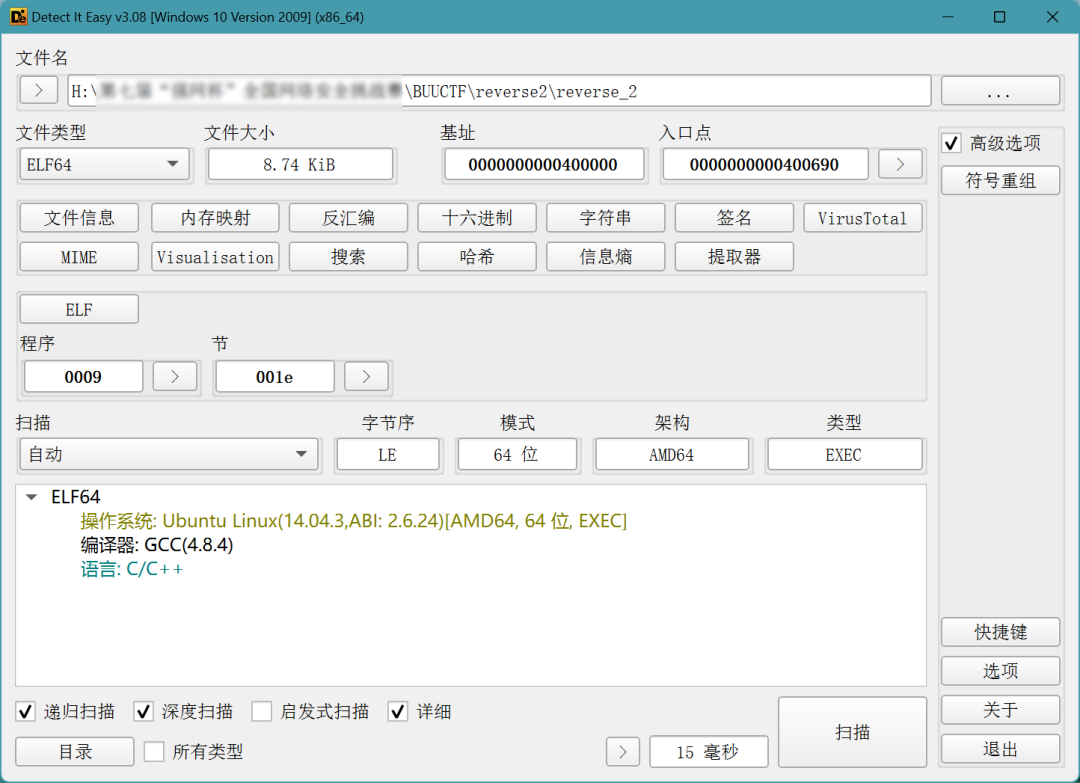Click the 程序 0009 field
The width and height of the screenshot is (1080, 783).
click(x=83, y=377)
